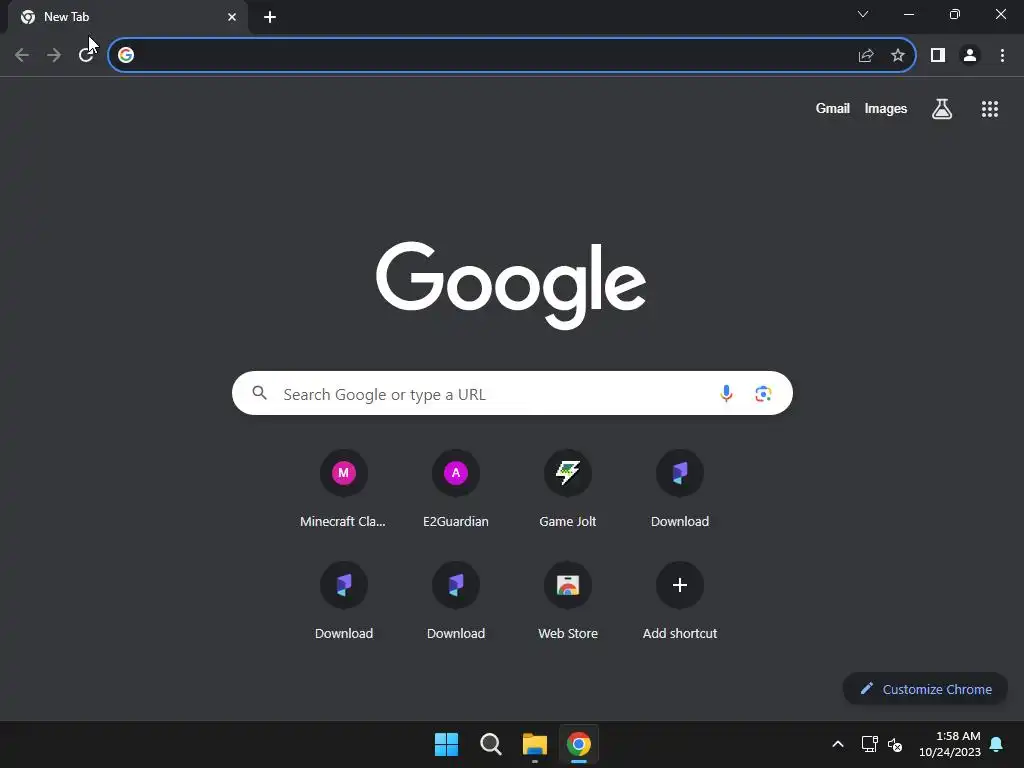Open the Google apps grid

[x=990, y=109]
